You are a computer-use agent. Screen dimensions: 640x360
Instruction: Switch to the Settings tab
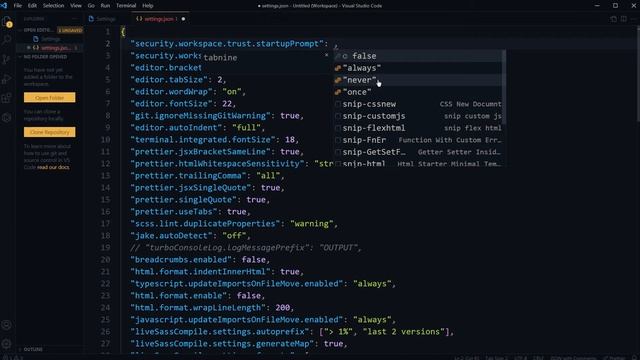pos(105,19)
